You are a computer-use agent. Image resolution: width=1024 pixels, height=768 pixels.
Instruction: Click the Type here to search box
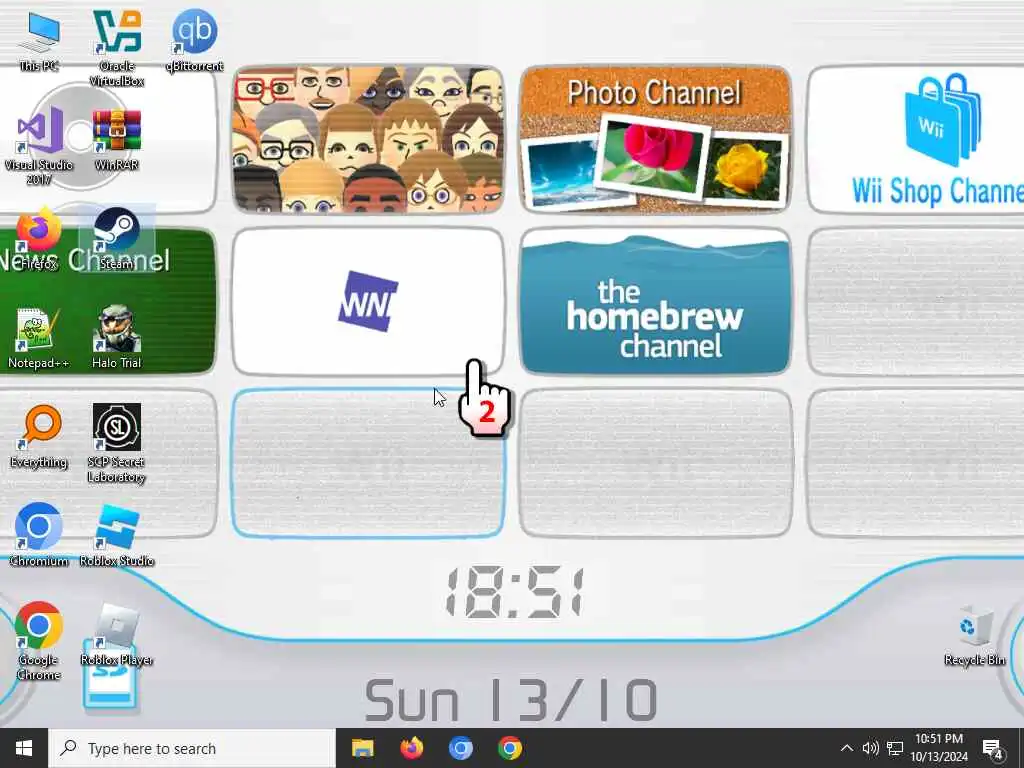[x=192, y=748]
